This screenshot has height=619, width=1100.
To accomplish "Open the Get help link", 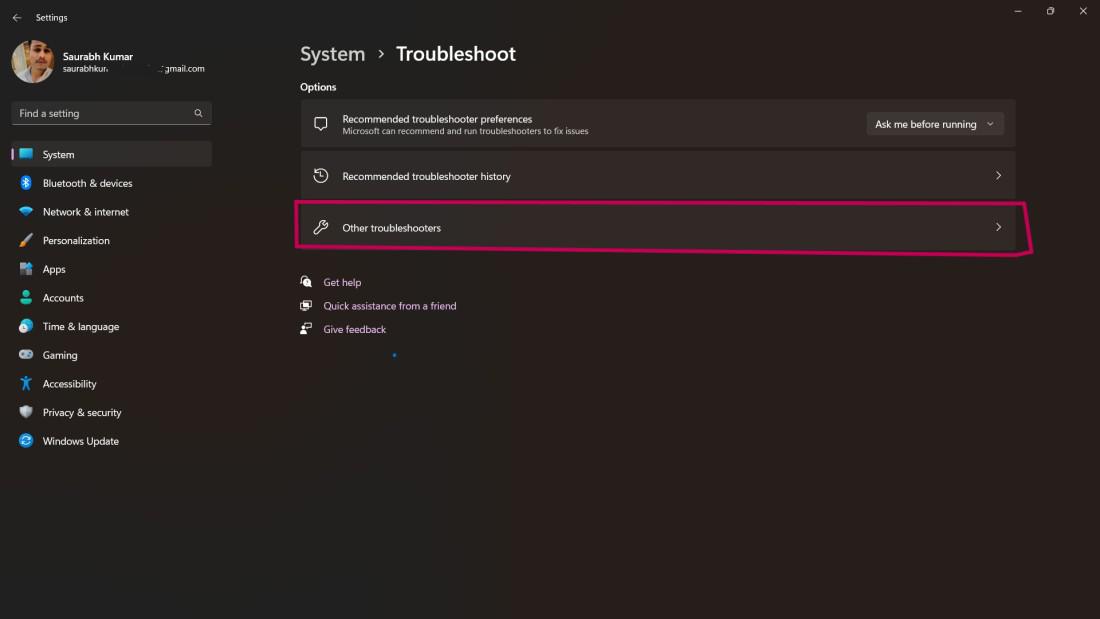I will click(x=342, y=283).
